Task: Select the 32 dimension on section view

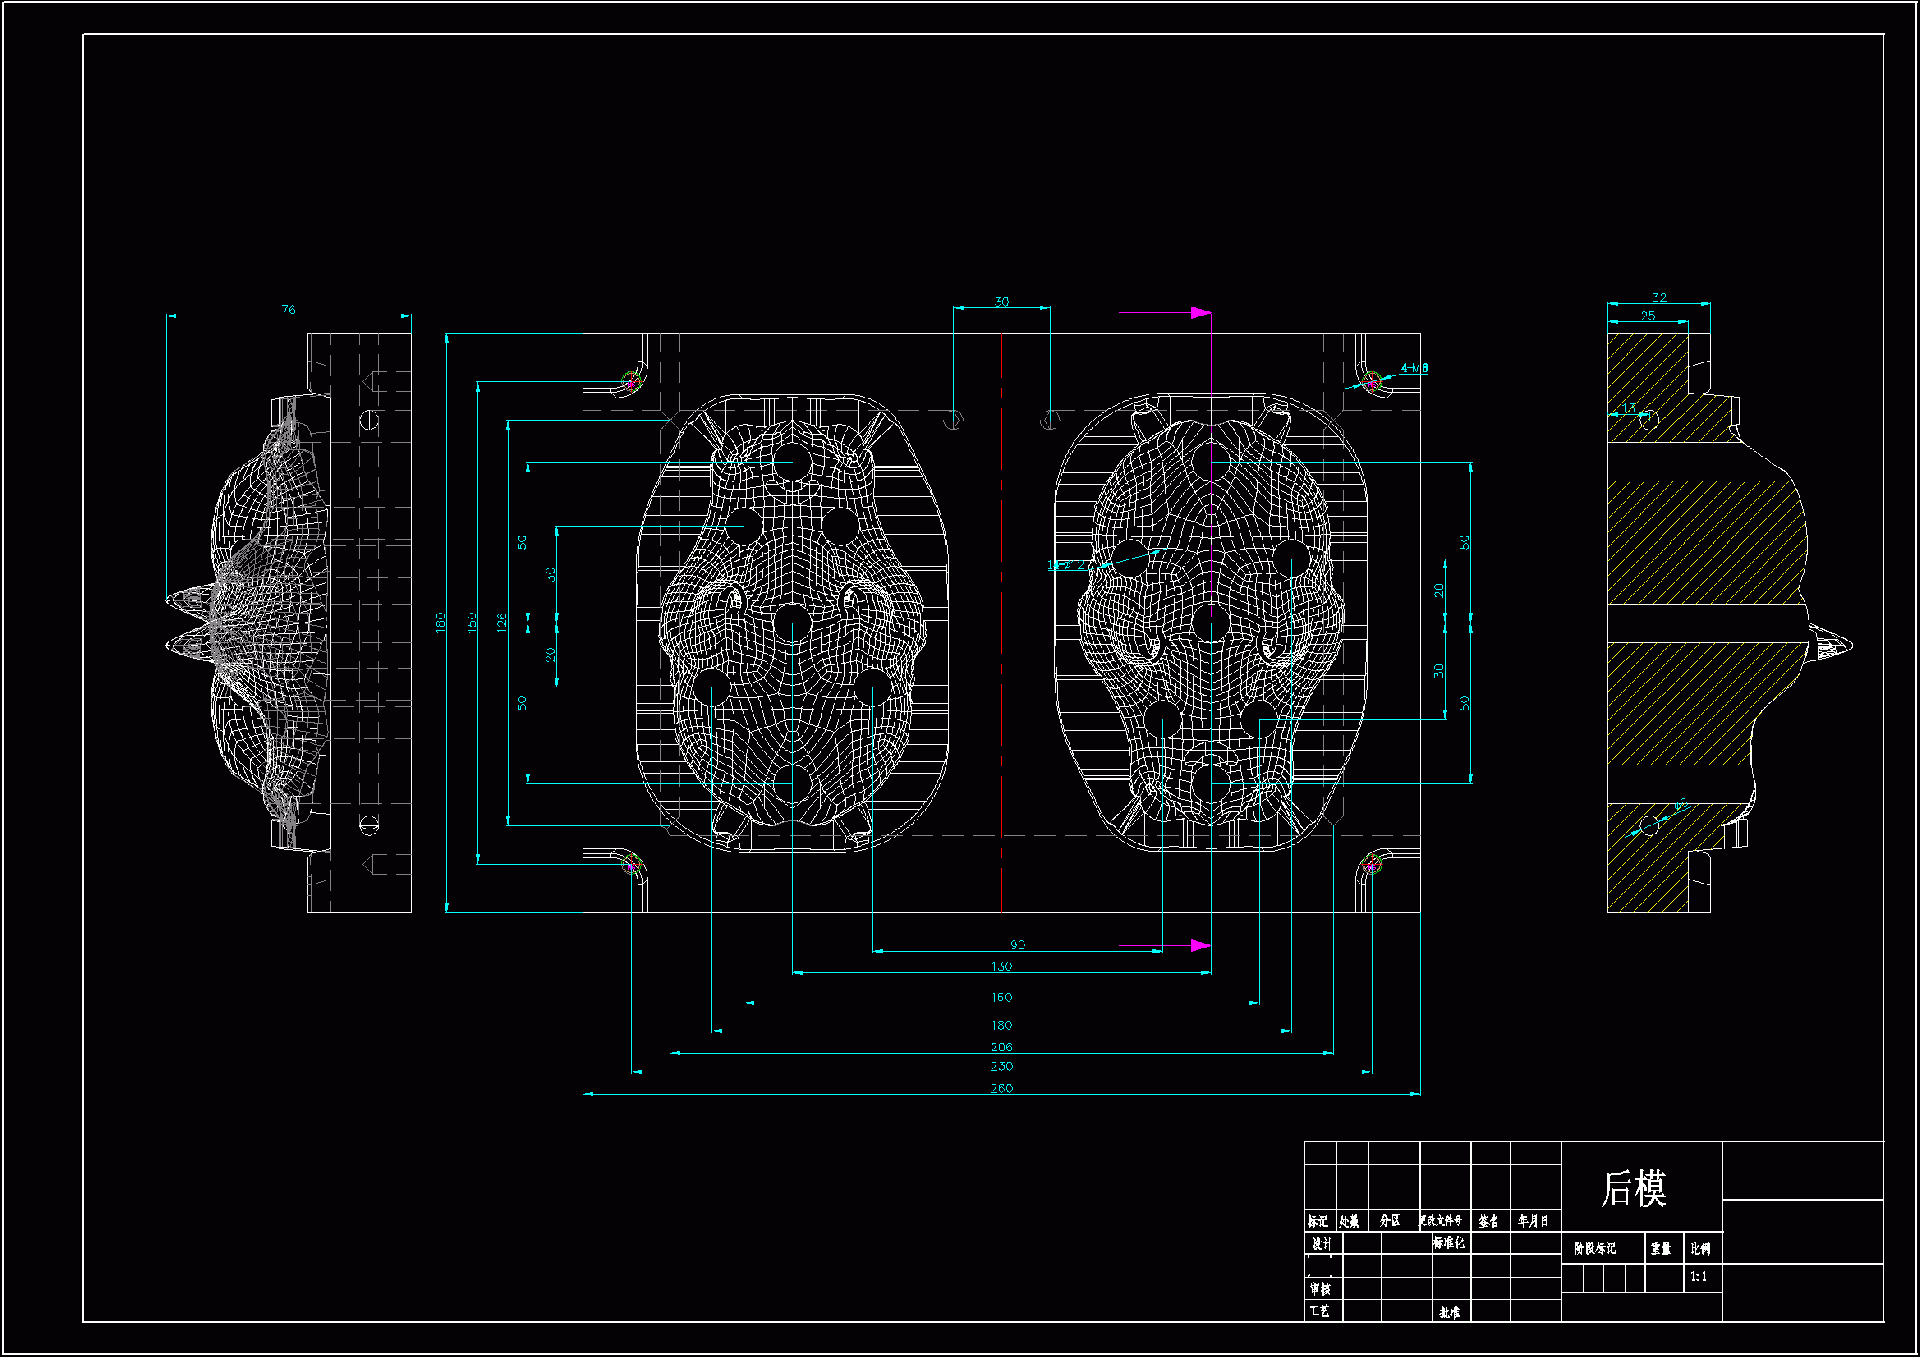Action: point(1659,298)
